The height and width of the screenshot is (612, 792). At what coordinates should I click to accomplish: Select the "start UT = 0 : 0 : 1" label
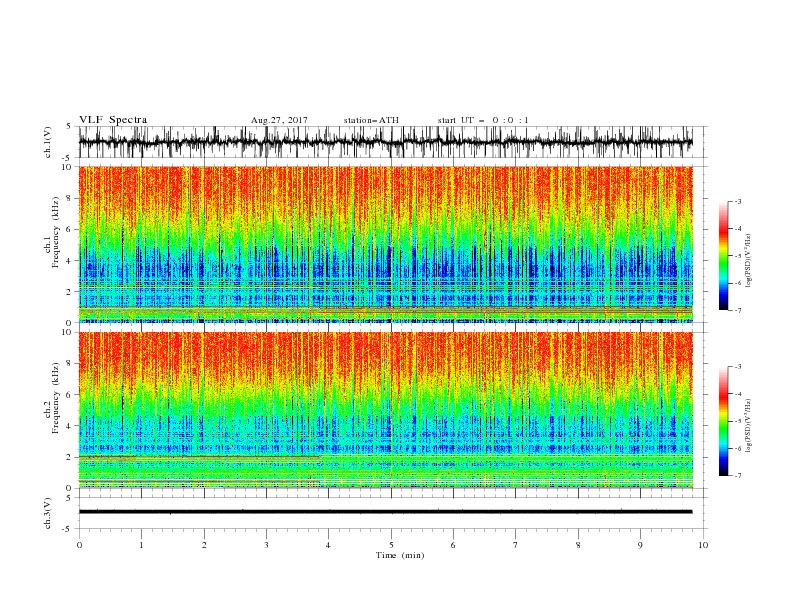[x=483, y=120]
